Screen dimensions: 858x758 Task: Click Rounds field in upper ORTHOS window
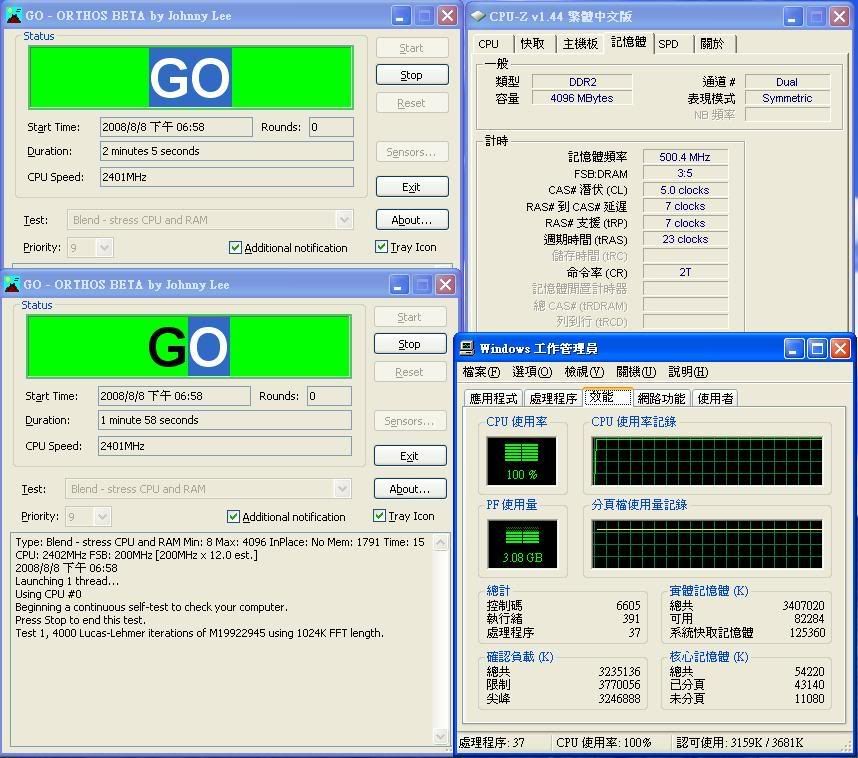point(331,127)
